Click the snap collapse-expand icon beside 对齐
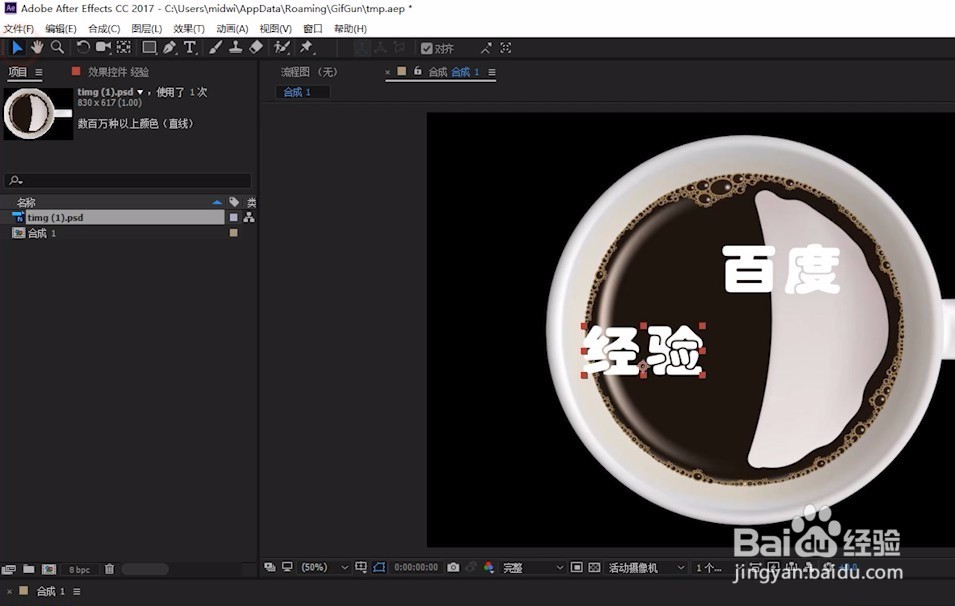This screenshot has height=606, width=955. (485, 48)
